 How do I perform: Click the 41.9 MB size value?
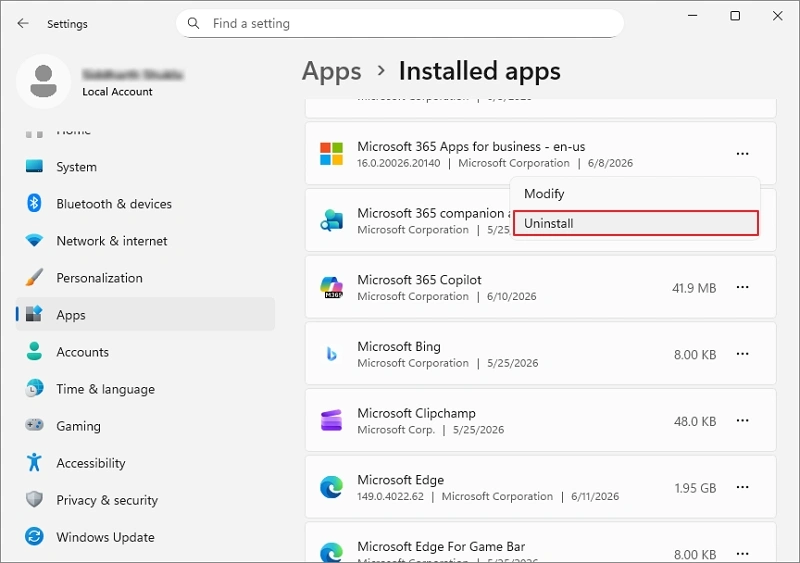694,288
